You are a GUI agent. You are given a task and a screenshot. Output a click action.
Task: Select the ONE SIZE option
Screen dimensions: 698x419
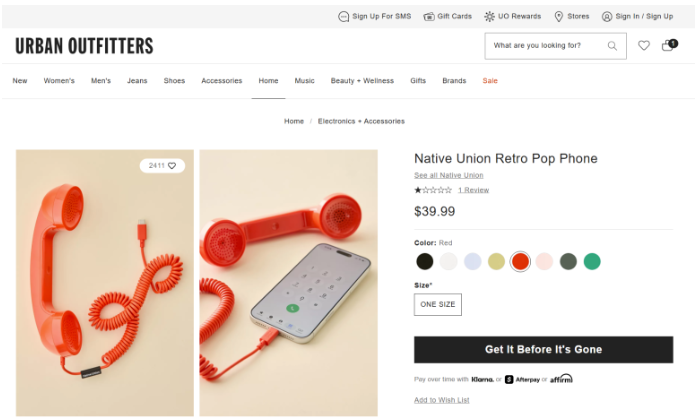[x=438, y=305]
